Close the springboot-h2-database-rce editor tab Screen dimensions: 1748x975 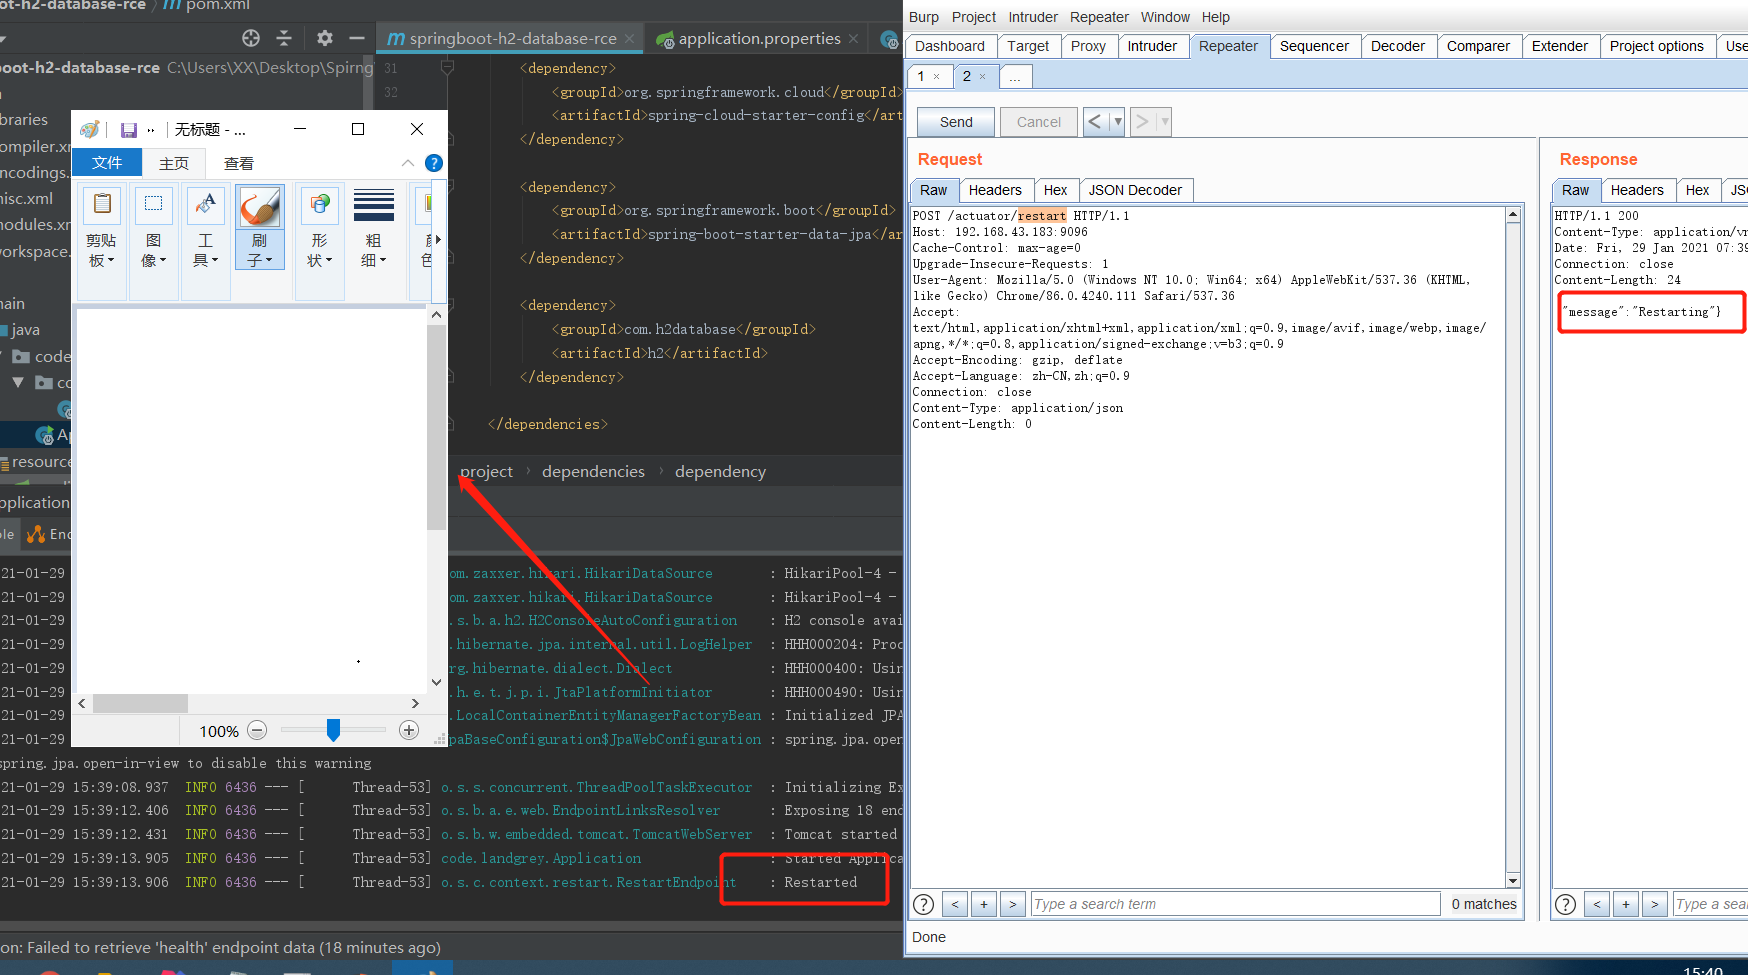click(x=629, y=39)
